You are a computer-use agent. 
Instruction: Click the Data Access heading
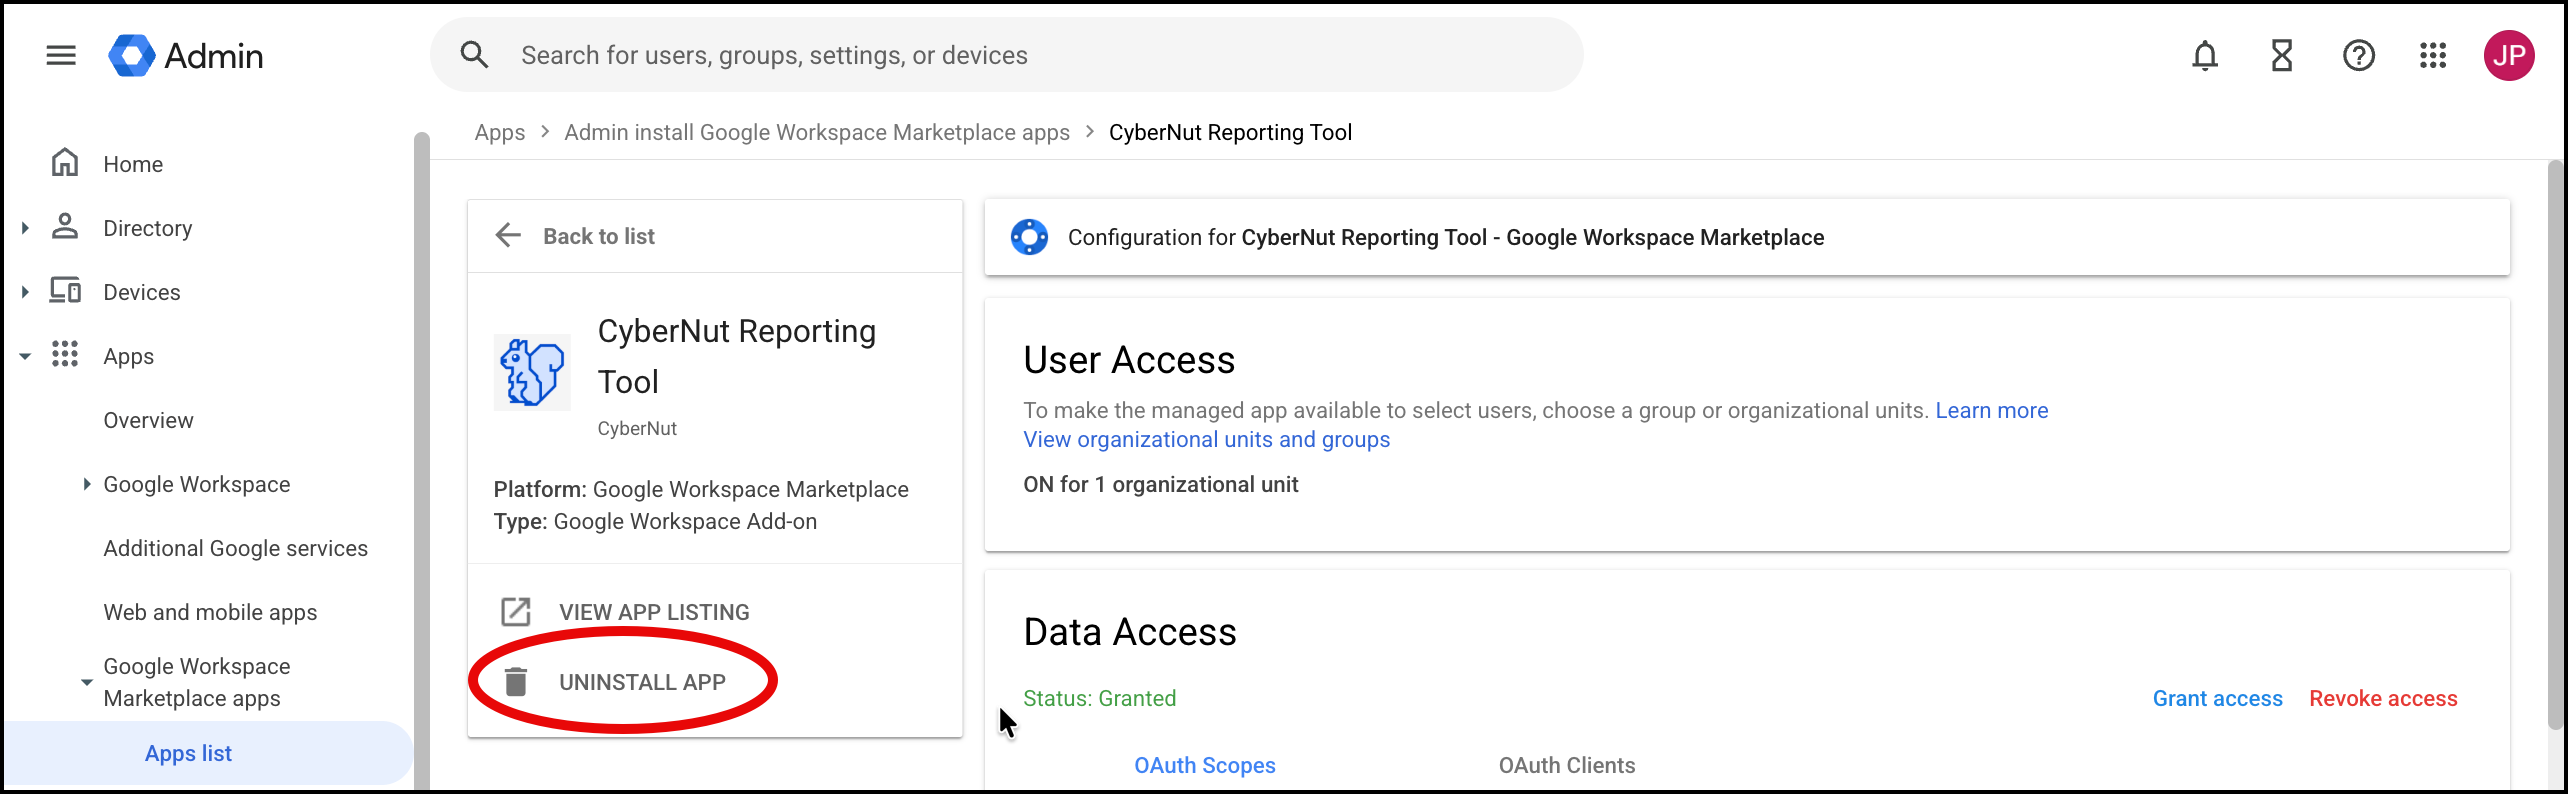(x=1130, y=632)
